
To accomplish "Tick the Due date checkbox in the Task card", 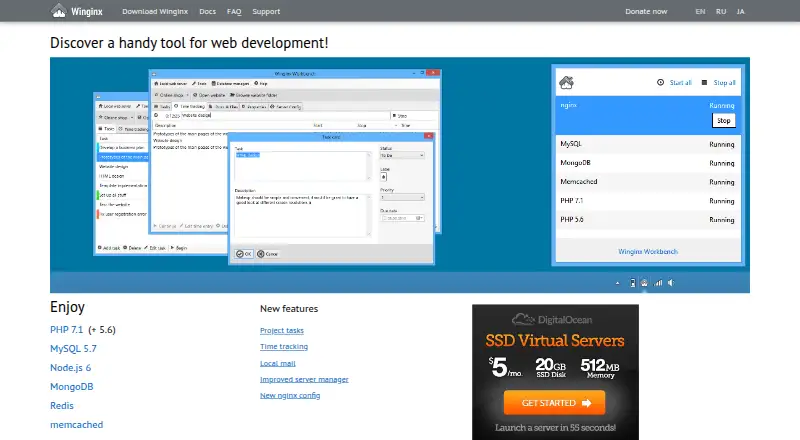I will [x=385, y=218].
